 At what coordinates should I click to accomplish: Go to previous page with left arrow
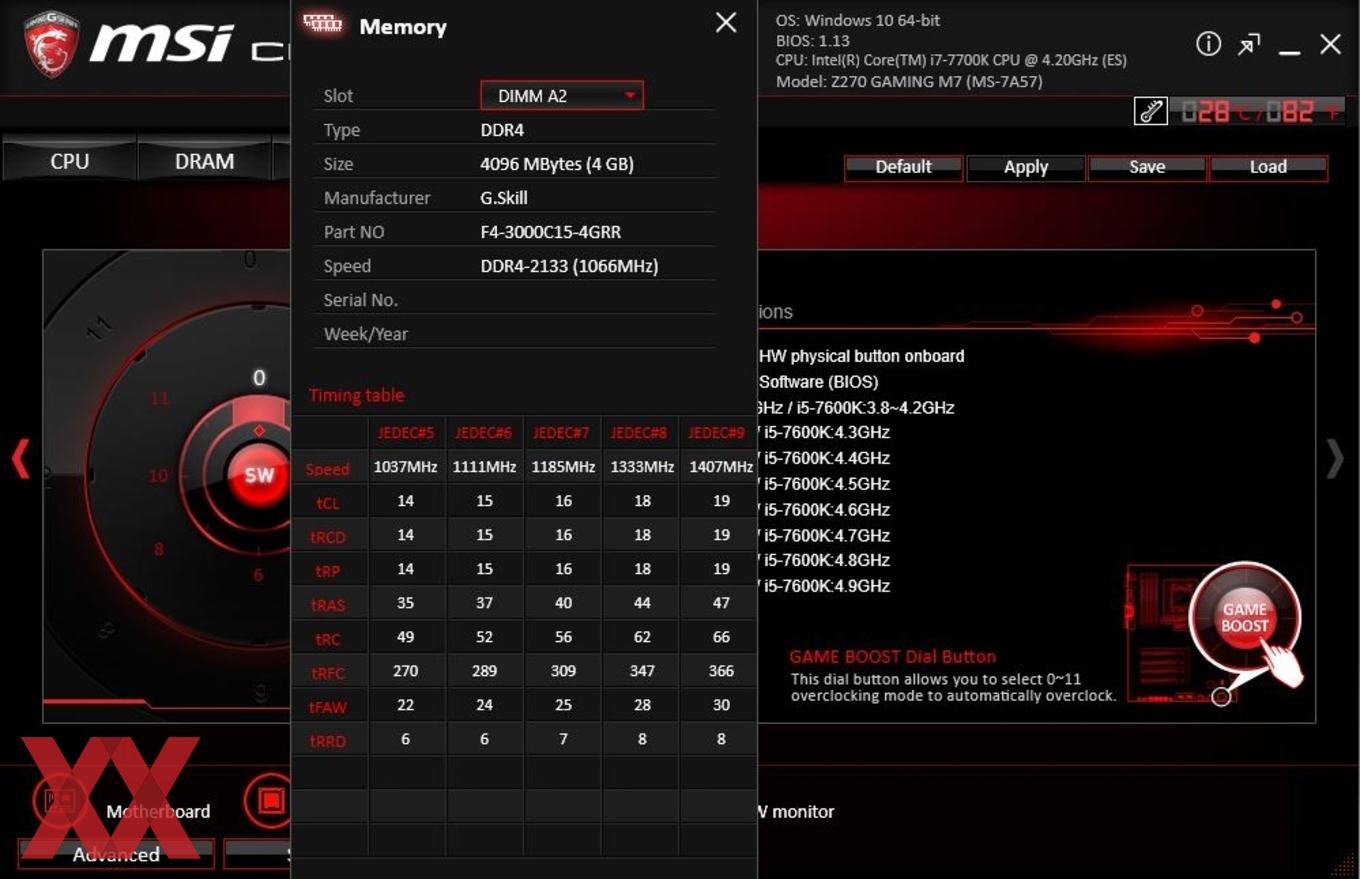click(20, 459)
